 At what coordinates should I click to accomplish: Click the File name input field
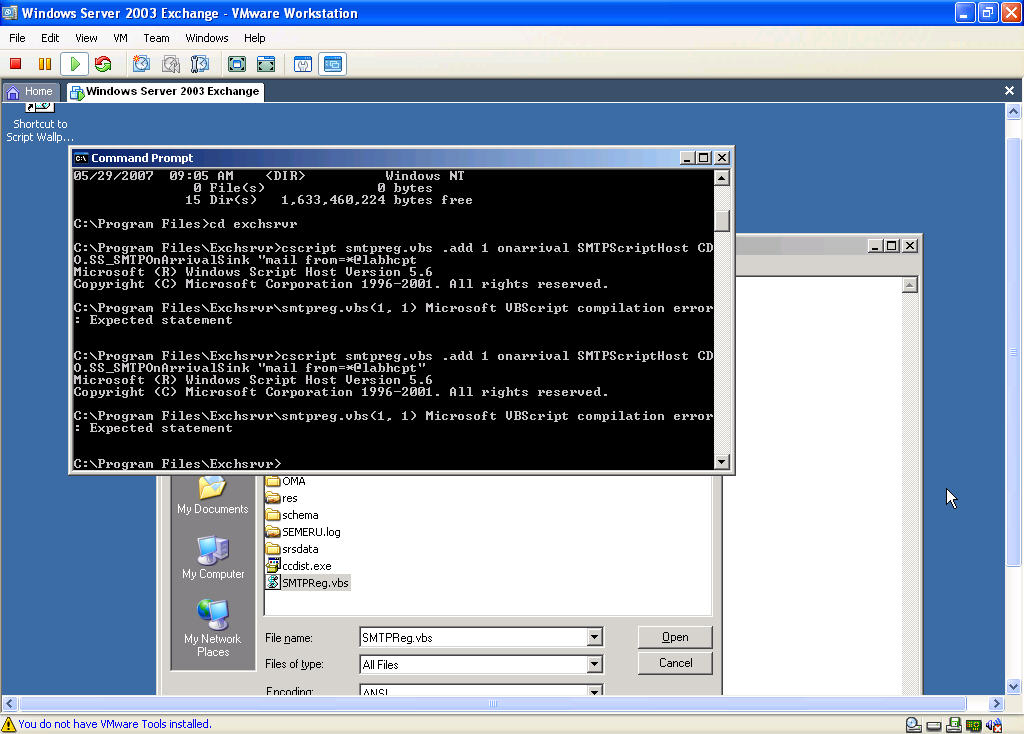tap(473, 637)
